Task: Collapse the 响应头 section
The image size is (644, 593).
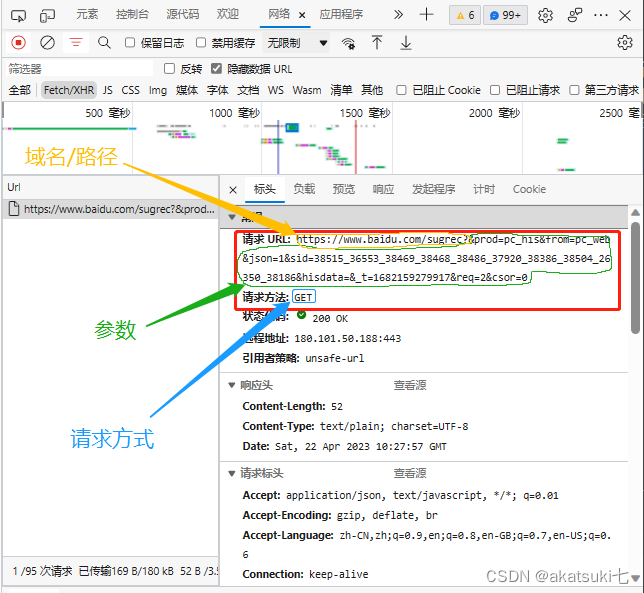Action: click(232, 385)
